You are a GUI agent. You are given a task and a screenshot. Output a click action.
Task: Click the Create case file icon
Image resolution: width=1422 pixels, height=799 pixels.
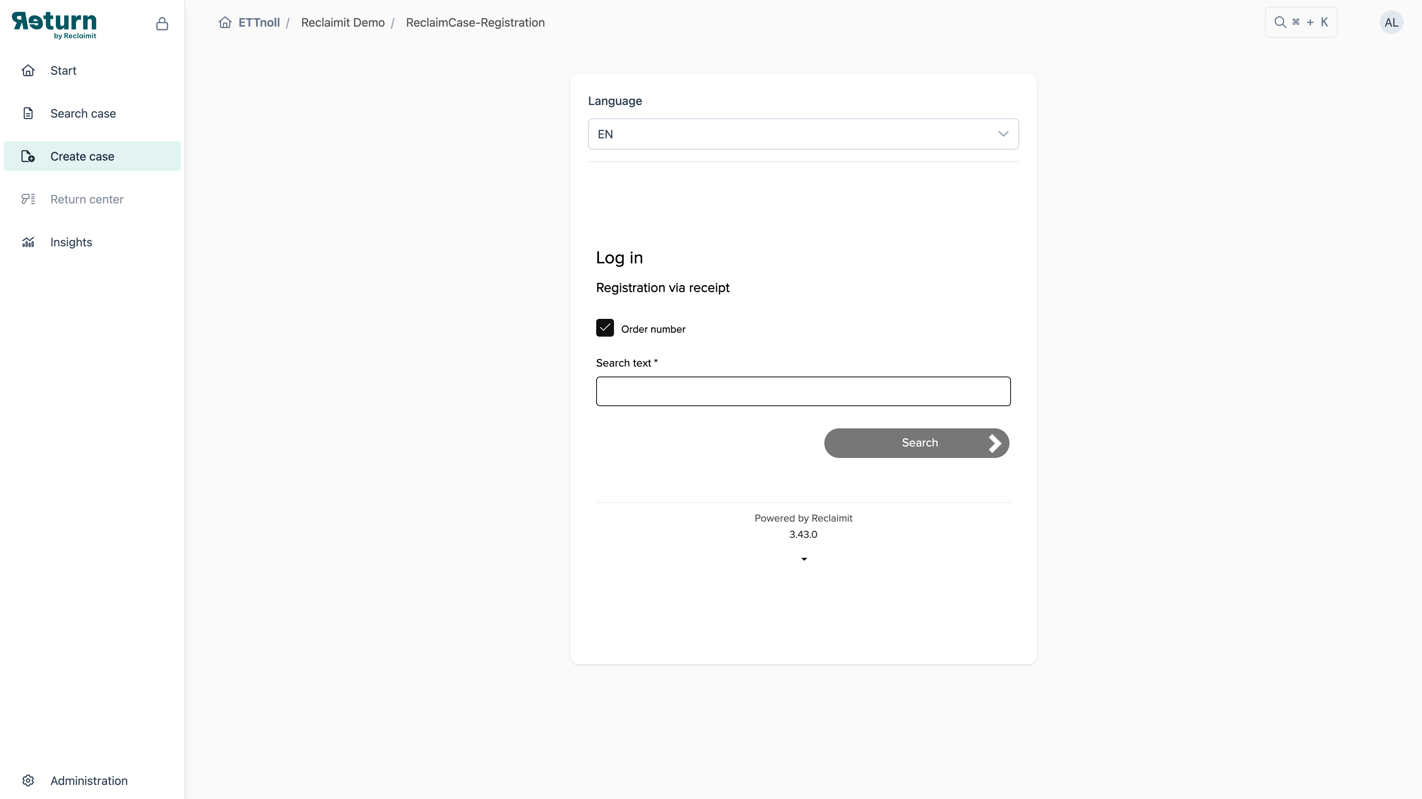[x=28, y=157]
